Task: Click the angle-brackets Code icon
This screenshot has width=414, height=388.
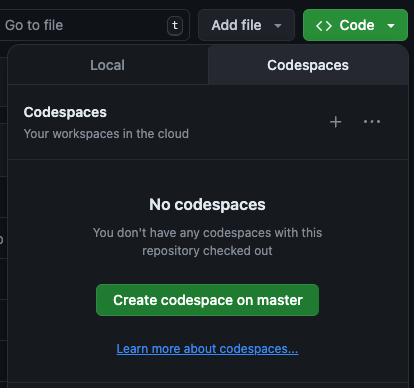Action: [324, 26]
